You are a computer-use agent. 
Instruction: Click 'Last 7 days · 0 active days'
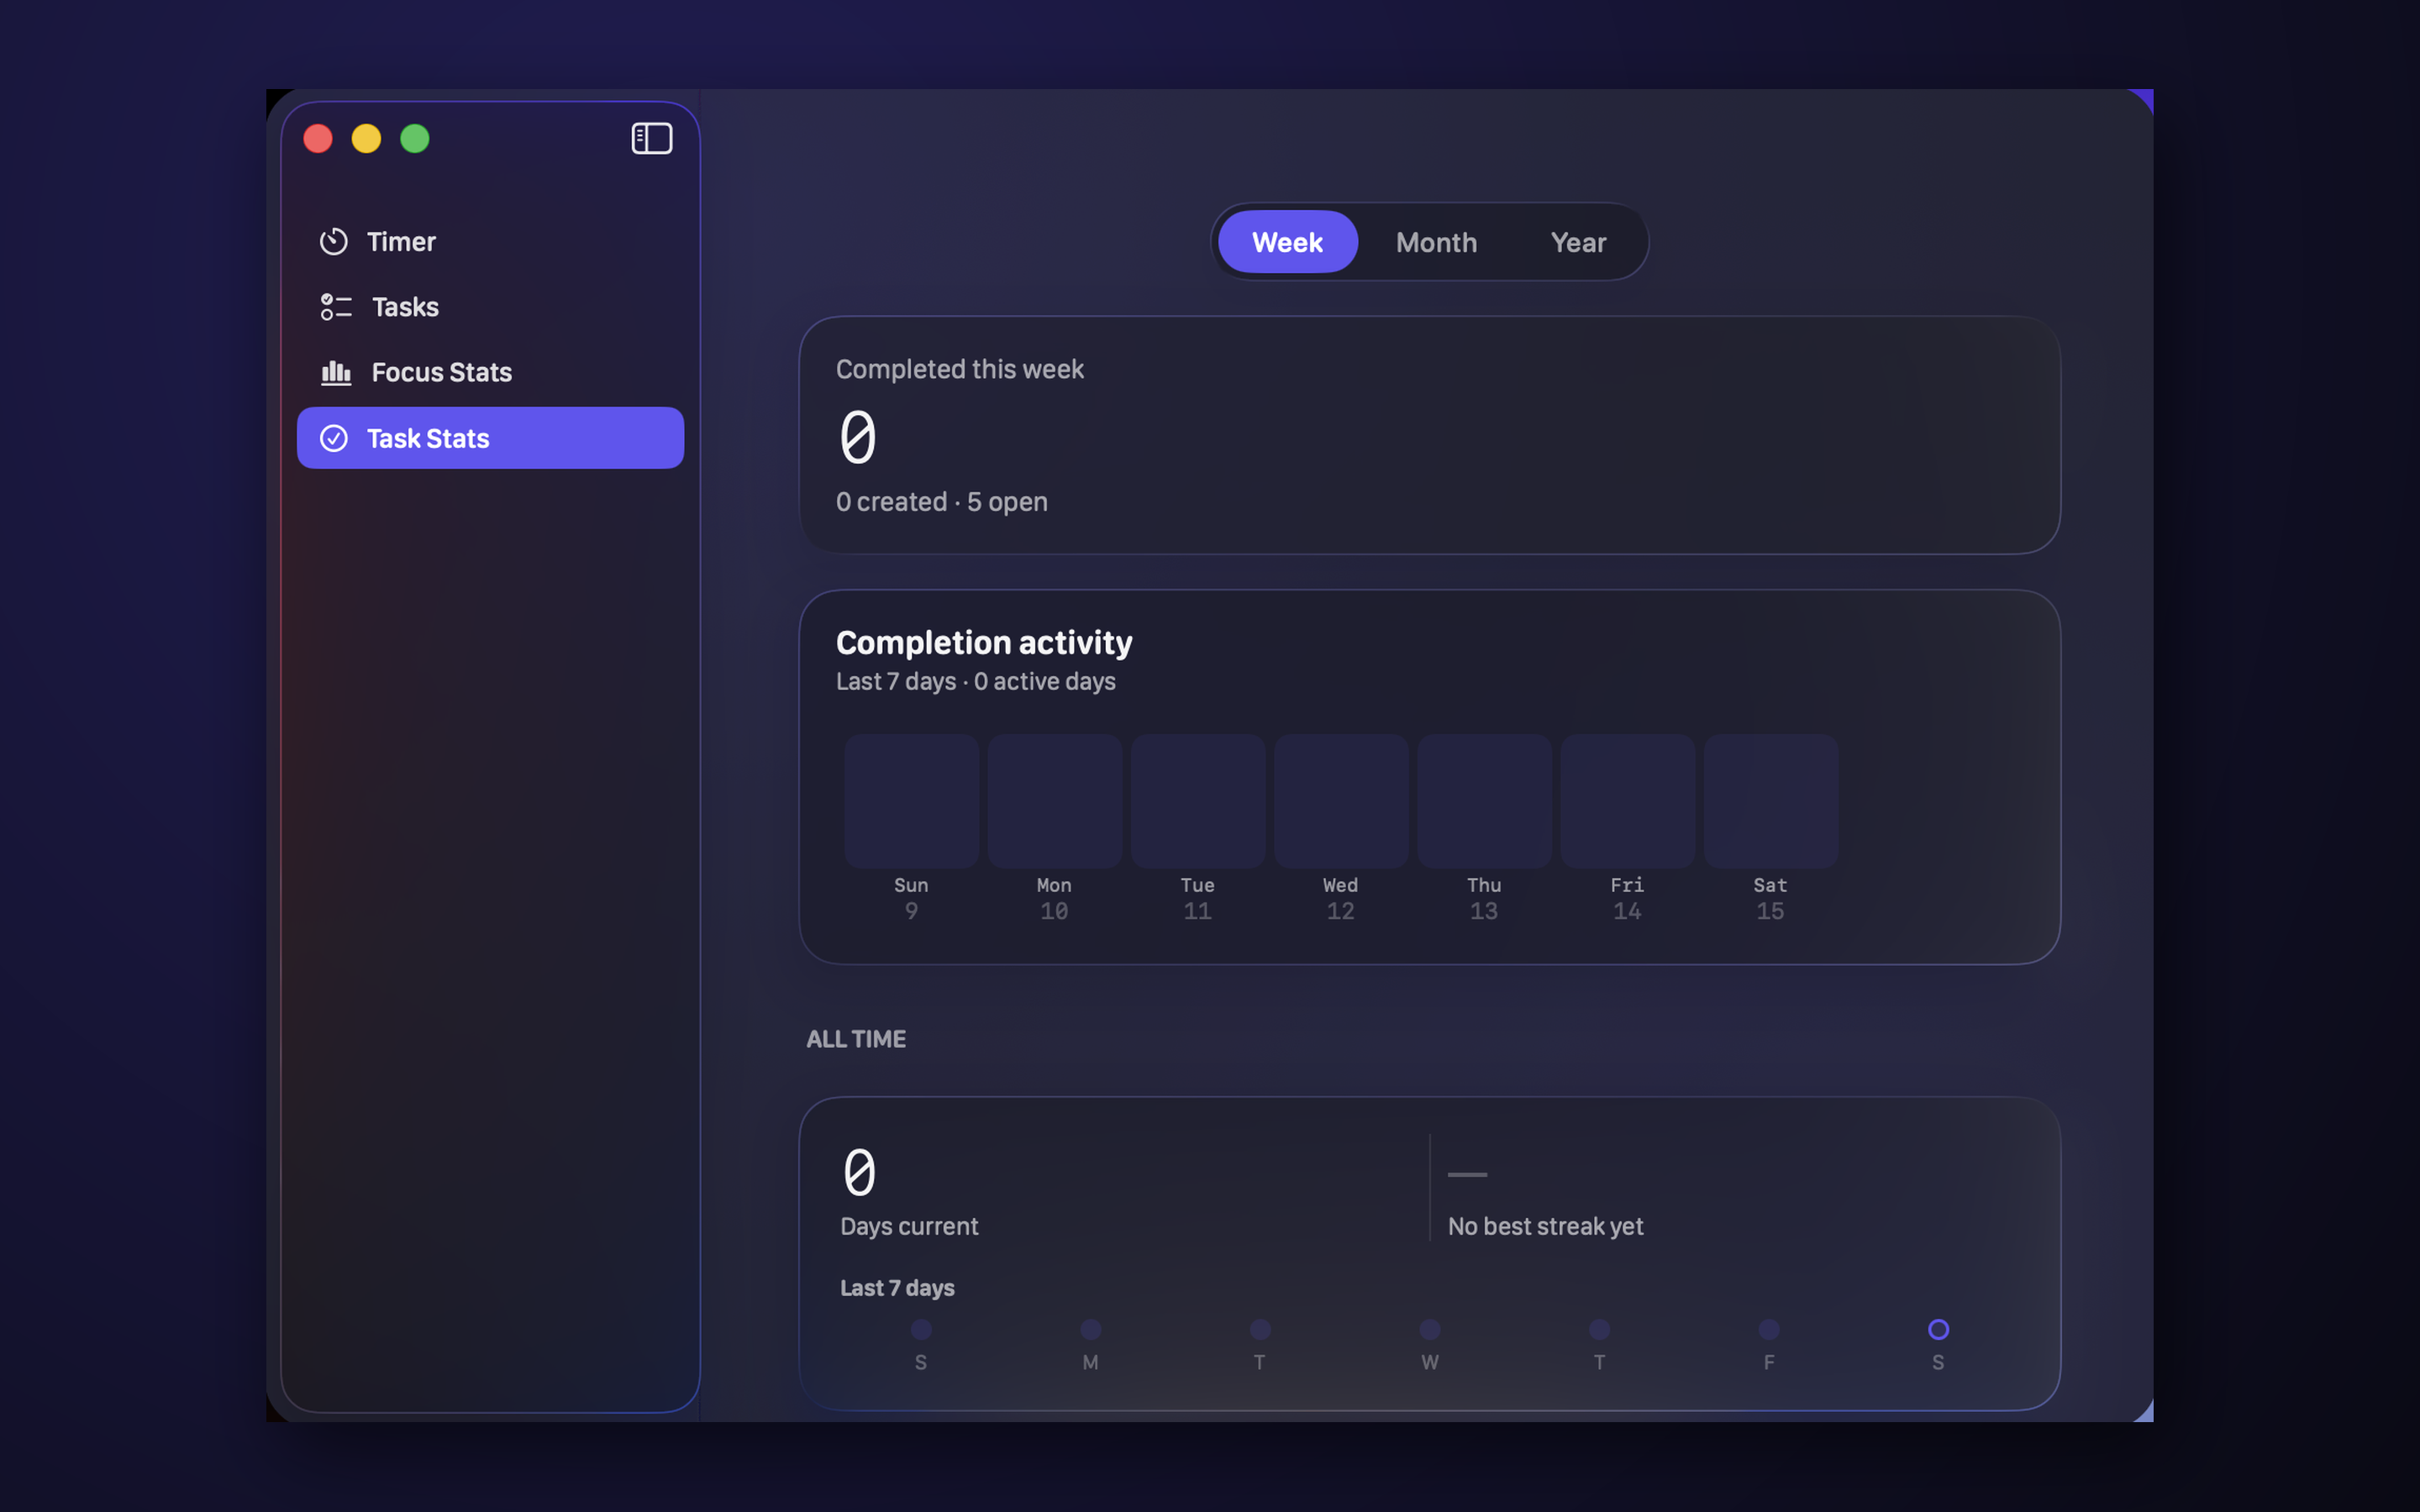click(975, 681)
